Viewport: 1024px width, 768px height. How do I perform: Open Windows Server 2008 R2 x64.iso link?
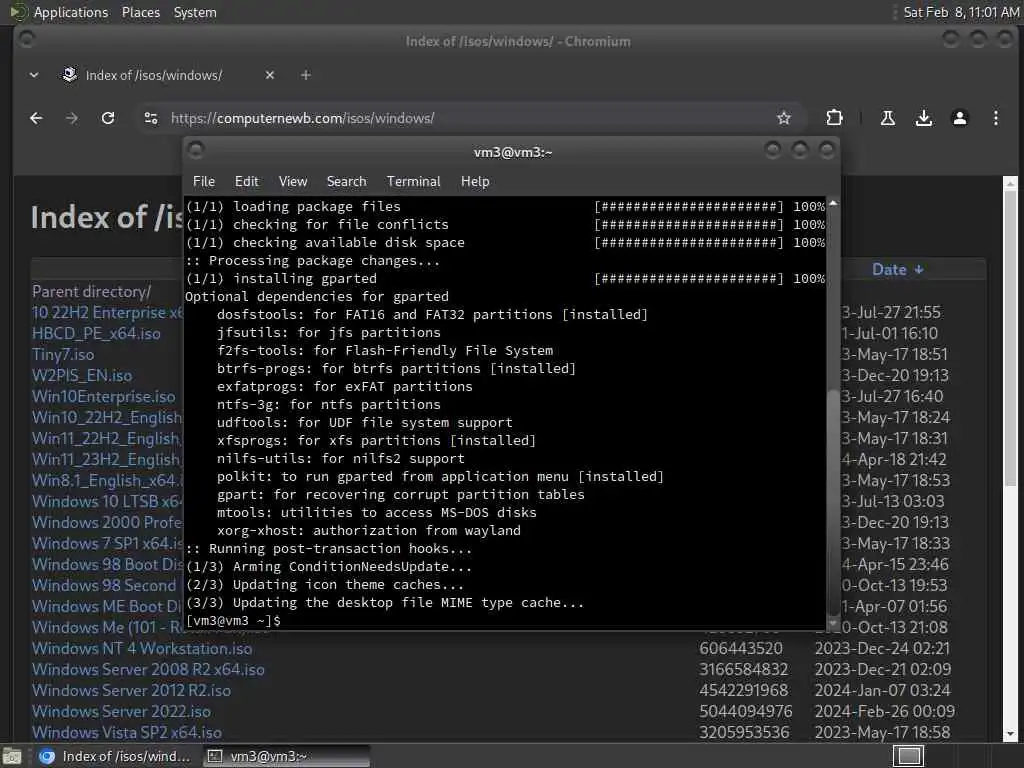[x=148, y=669]
